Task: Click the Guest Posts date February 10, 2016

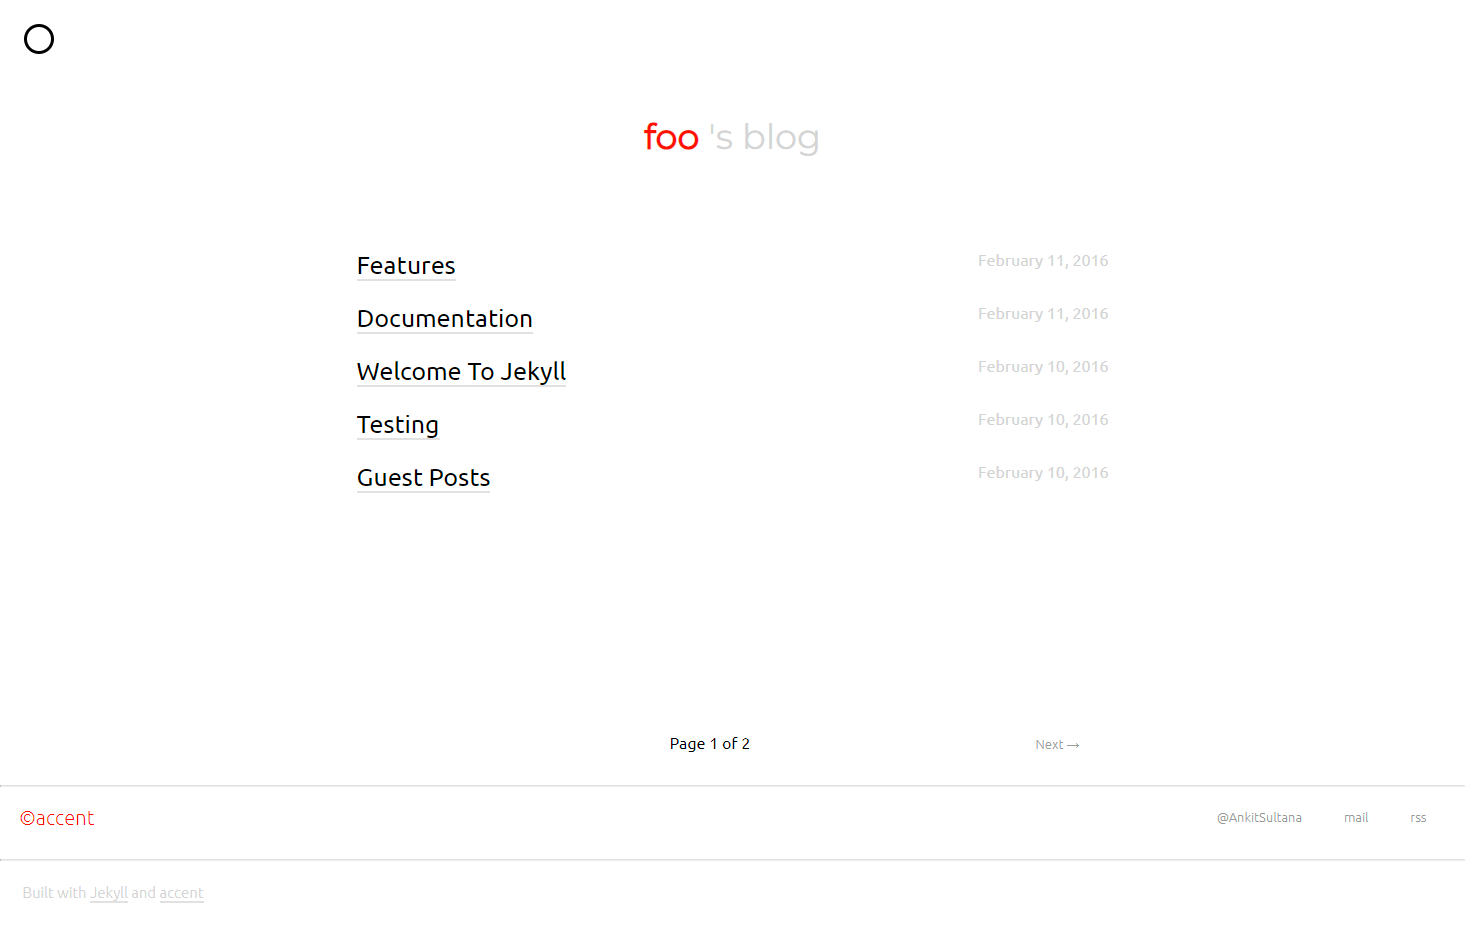Action: [1043, 473]
